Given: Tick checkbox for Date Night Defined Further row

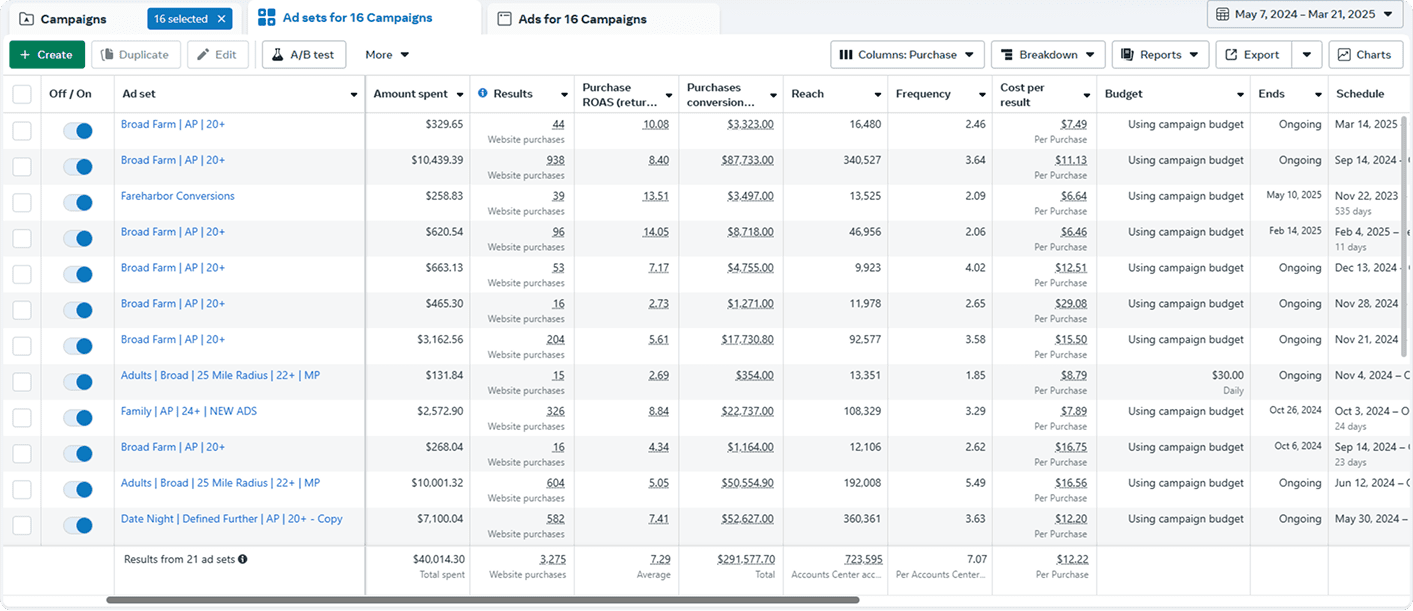Looking at the screenshot, I should point(22,525).
